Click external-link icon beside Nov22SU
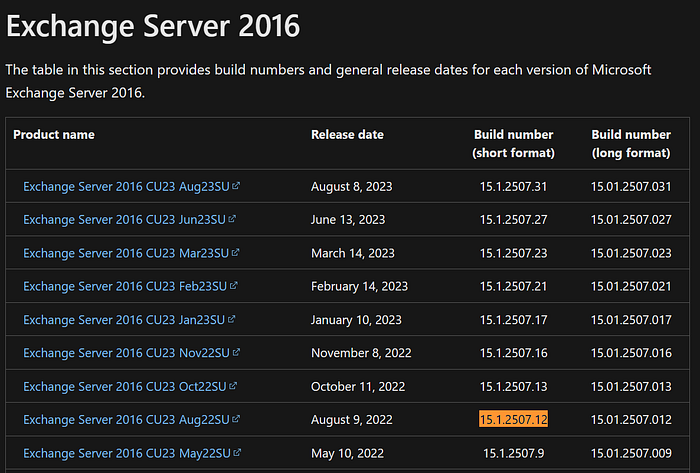The image size is (700, 473). (236, 352)
